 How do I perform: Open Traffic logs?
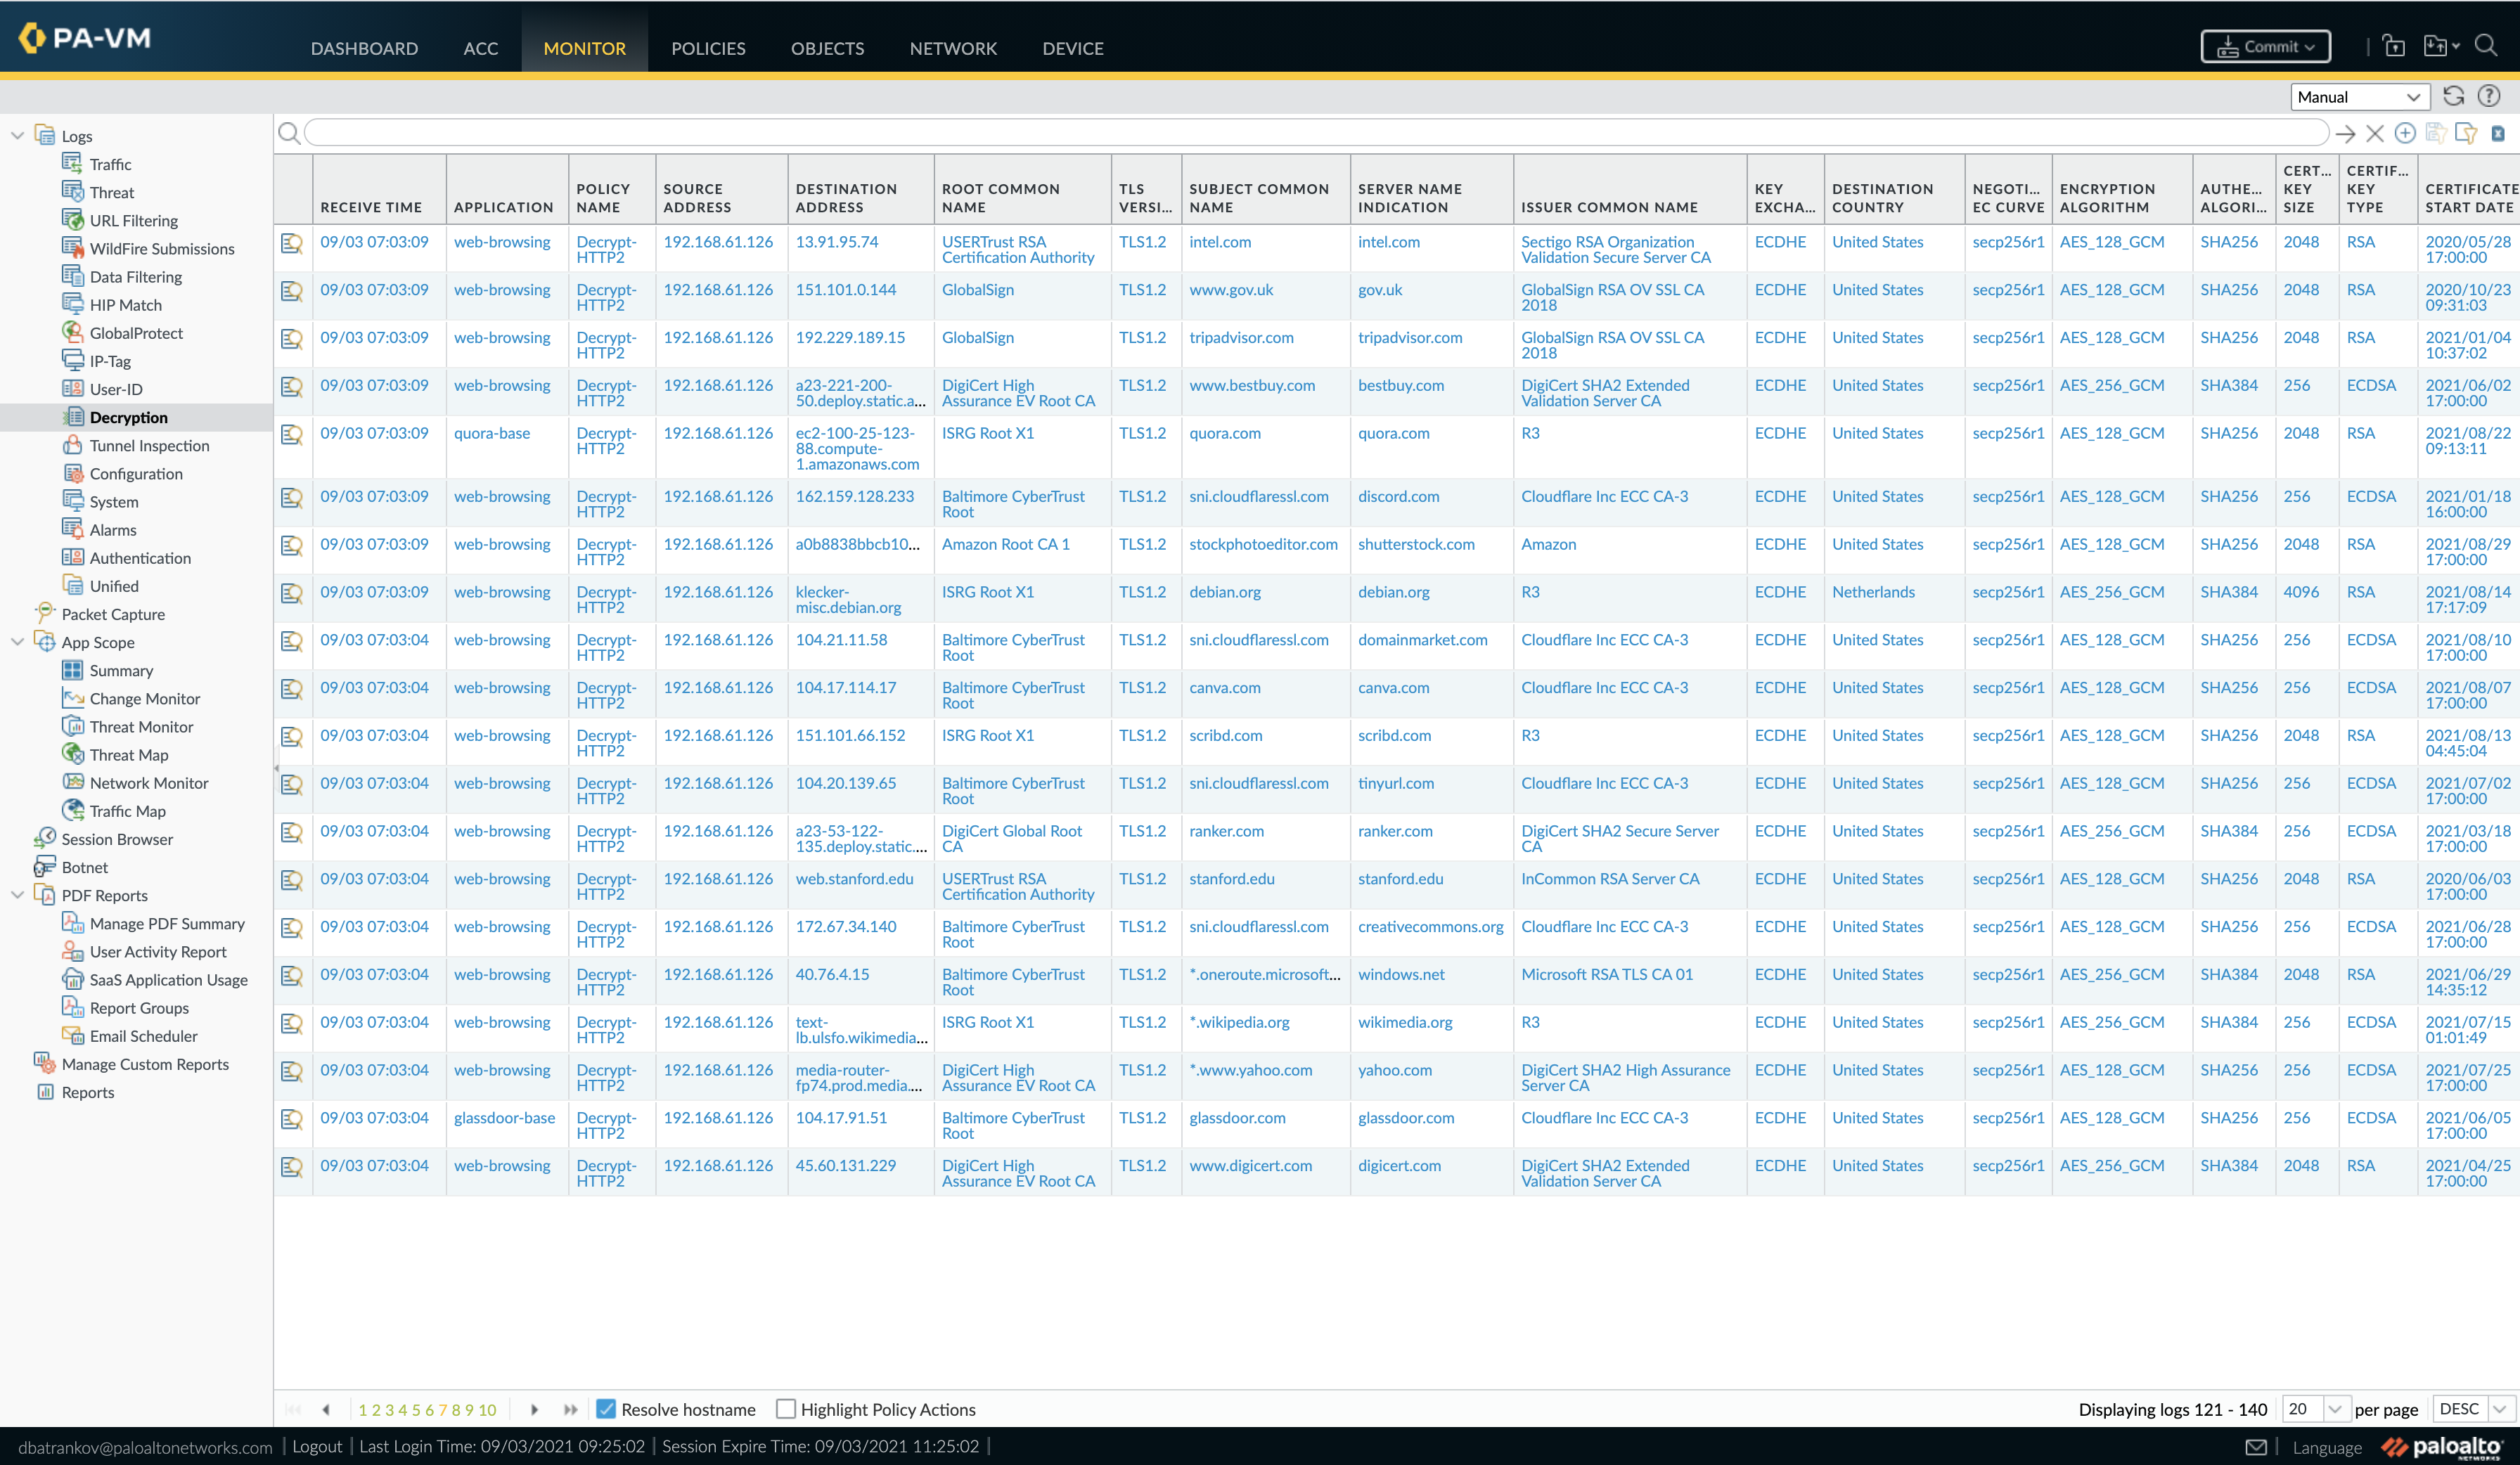[110, 164]
